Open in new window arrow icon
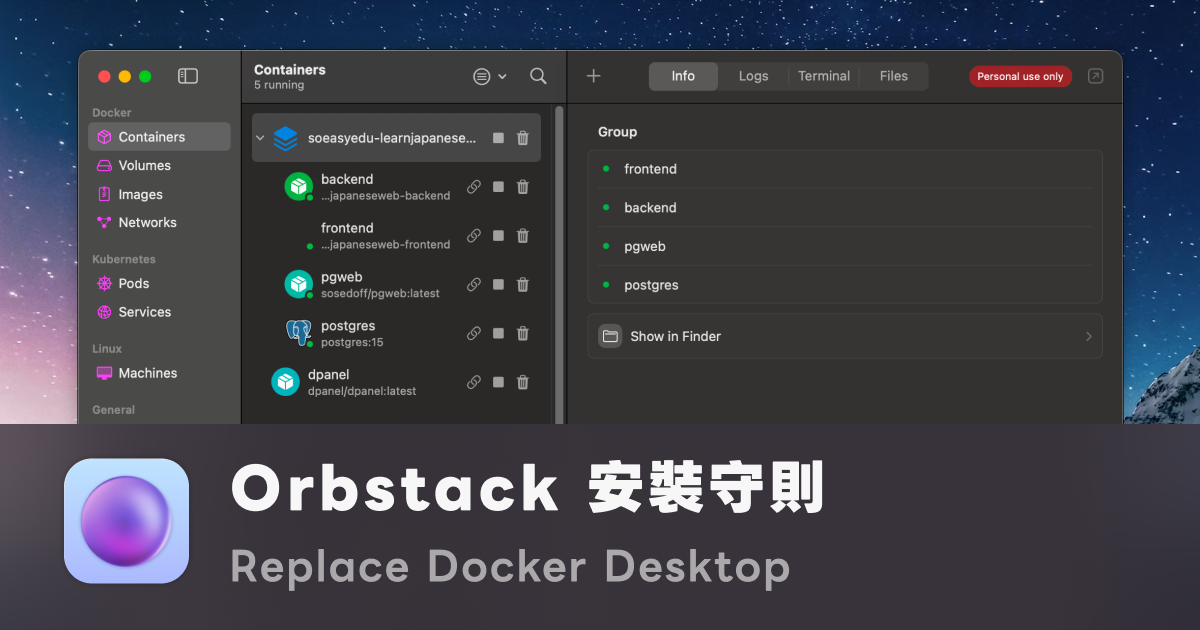This screenshot has width=1200, height=630. point(1096,76)
